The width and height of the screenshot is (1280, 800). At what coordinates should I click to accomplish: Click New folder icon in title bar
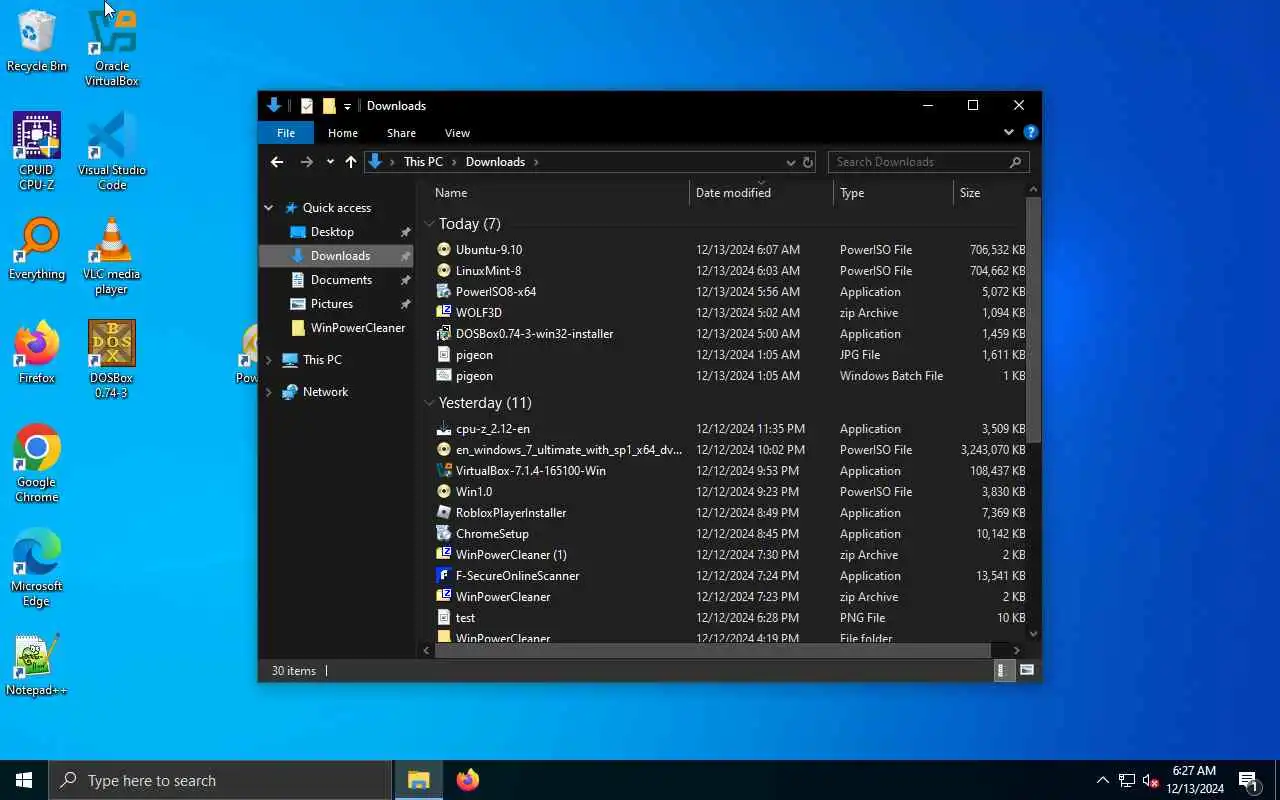pos(328,106)
